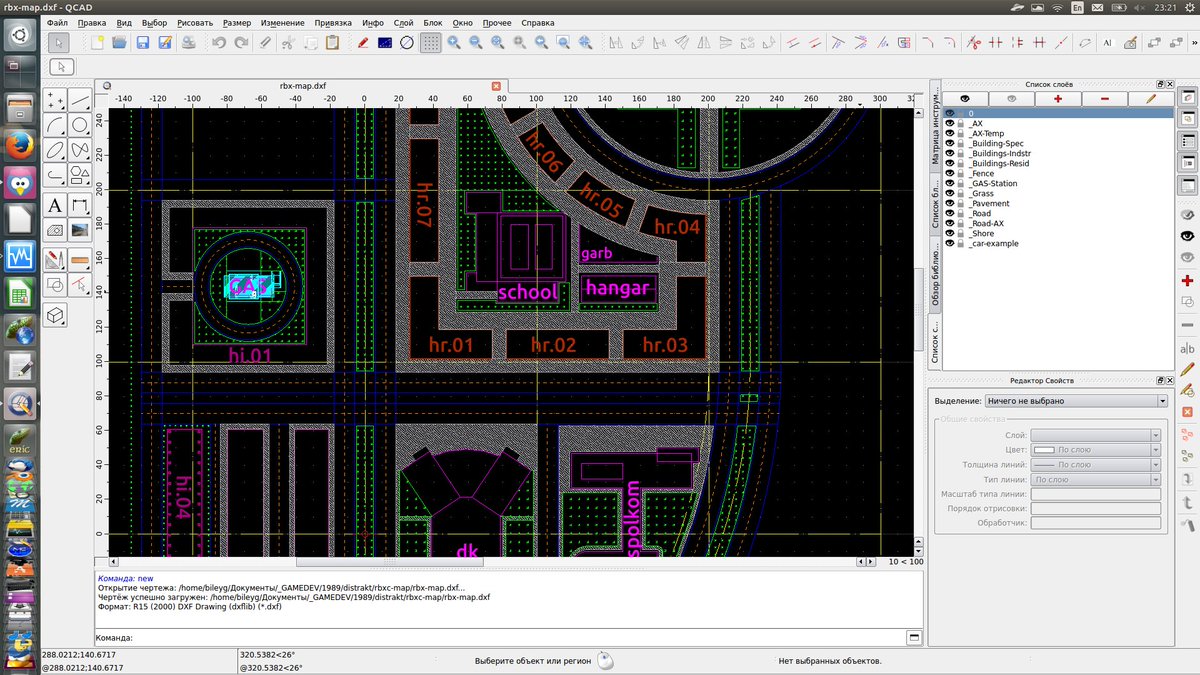Save the drawing with the floppy disk icon
Viewport: 1200px width, 675px height.
142,42
